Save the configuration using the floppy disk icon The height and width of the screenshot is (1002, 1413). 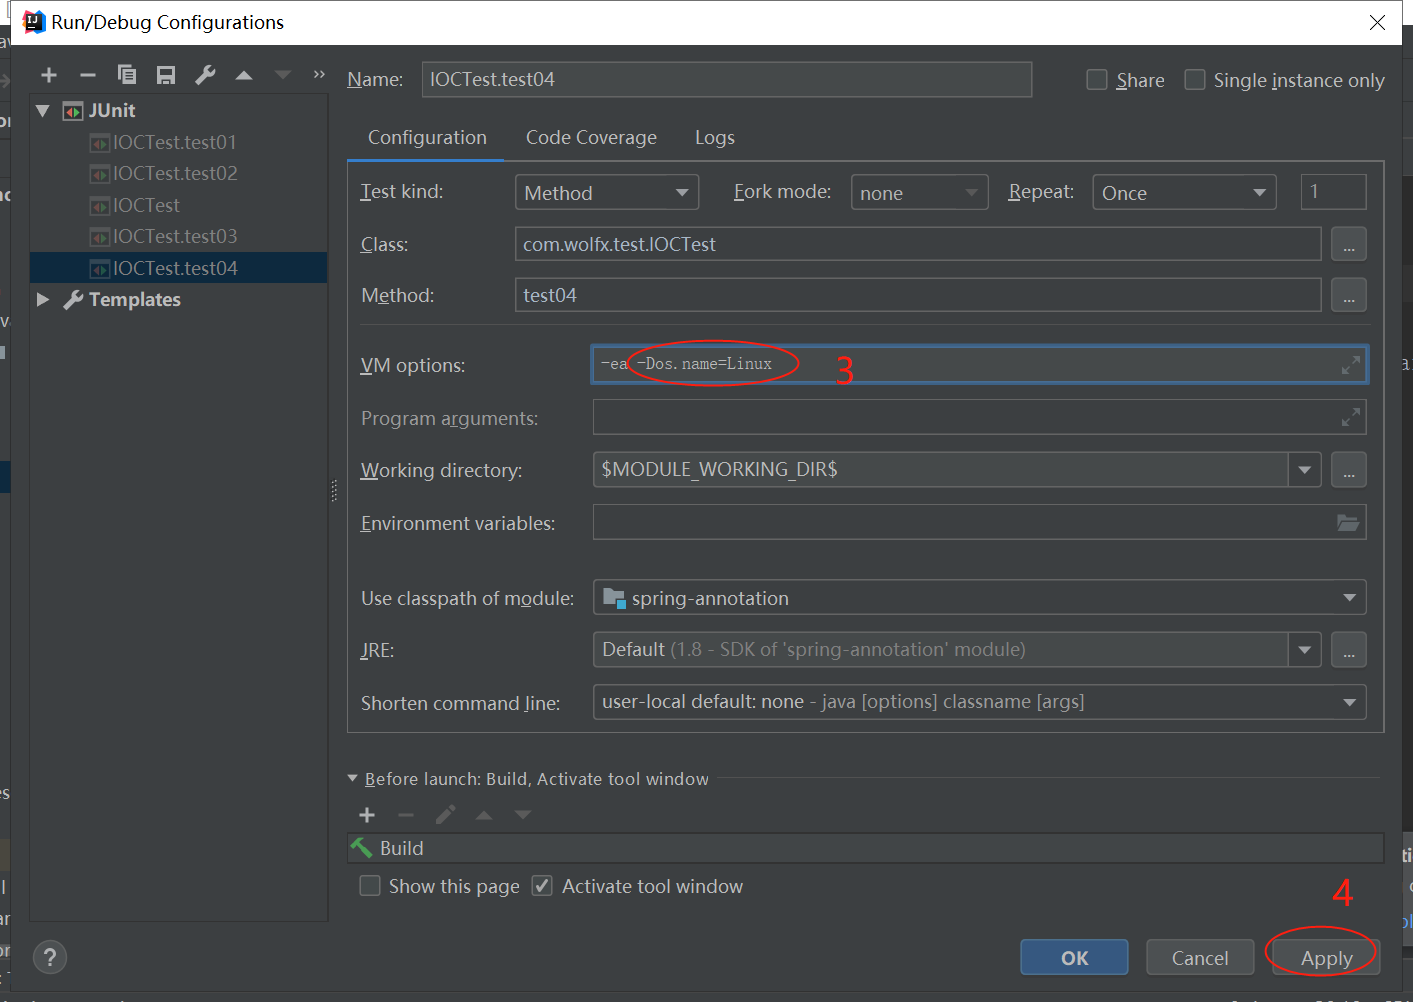[166, 75]
